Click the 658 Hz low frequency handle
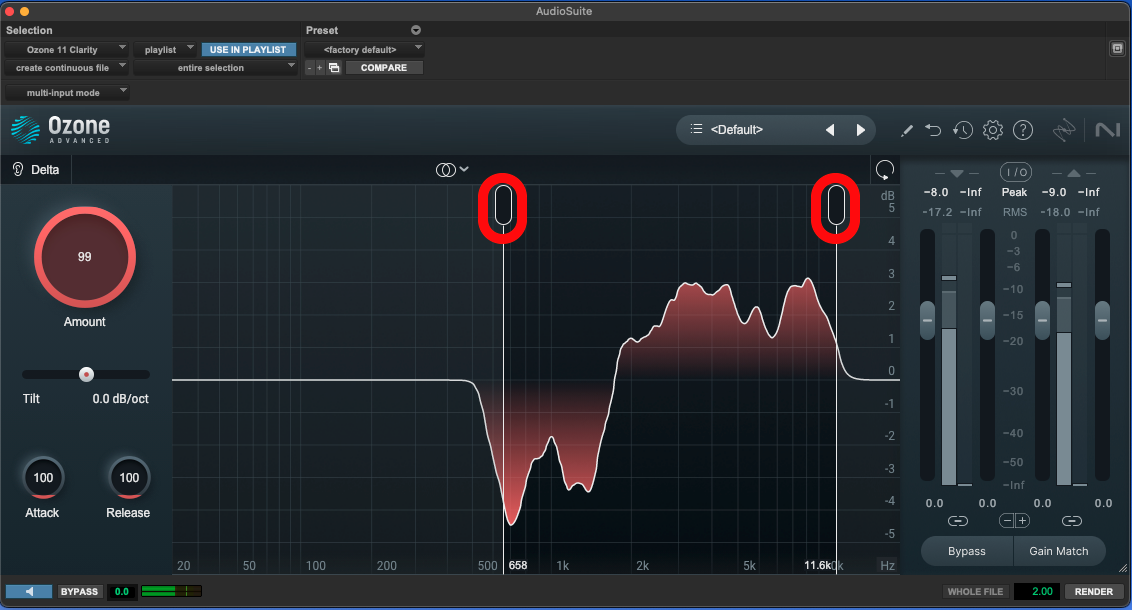 point(503,206)
